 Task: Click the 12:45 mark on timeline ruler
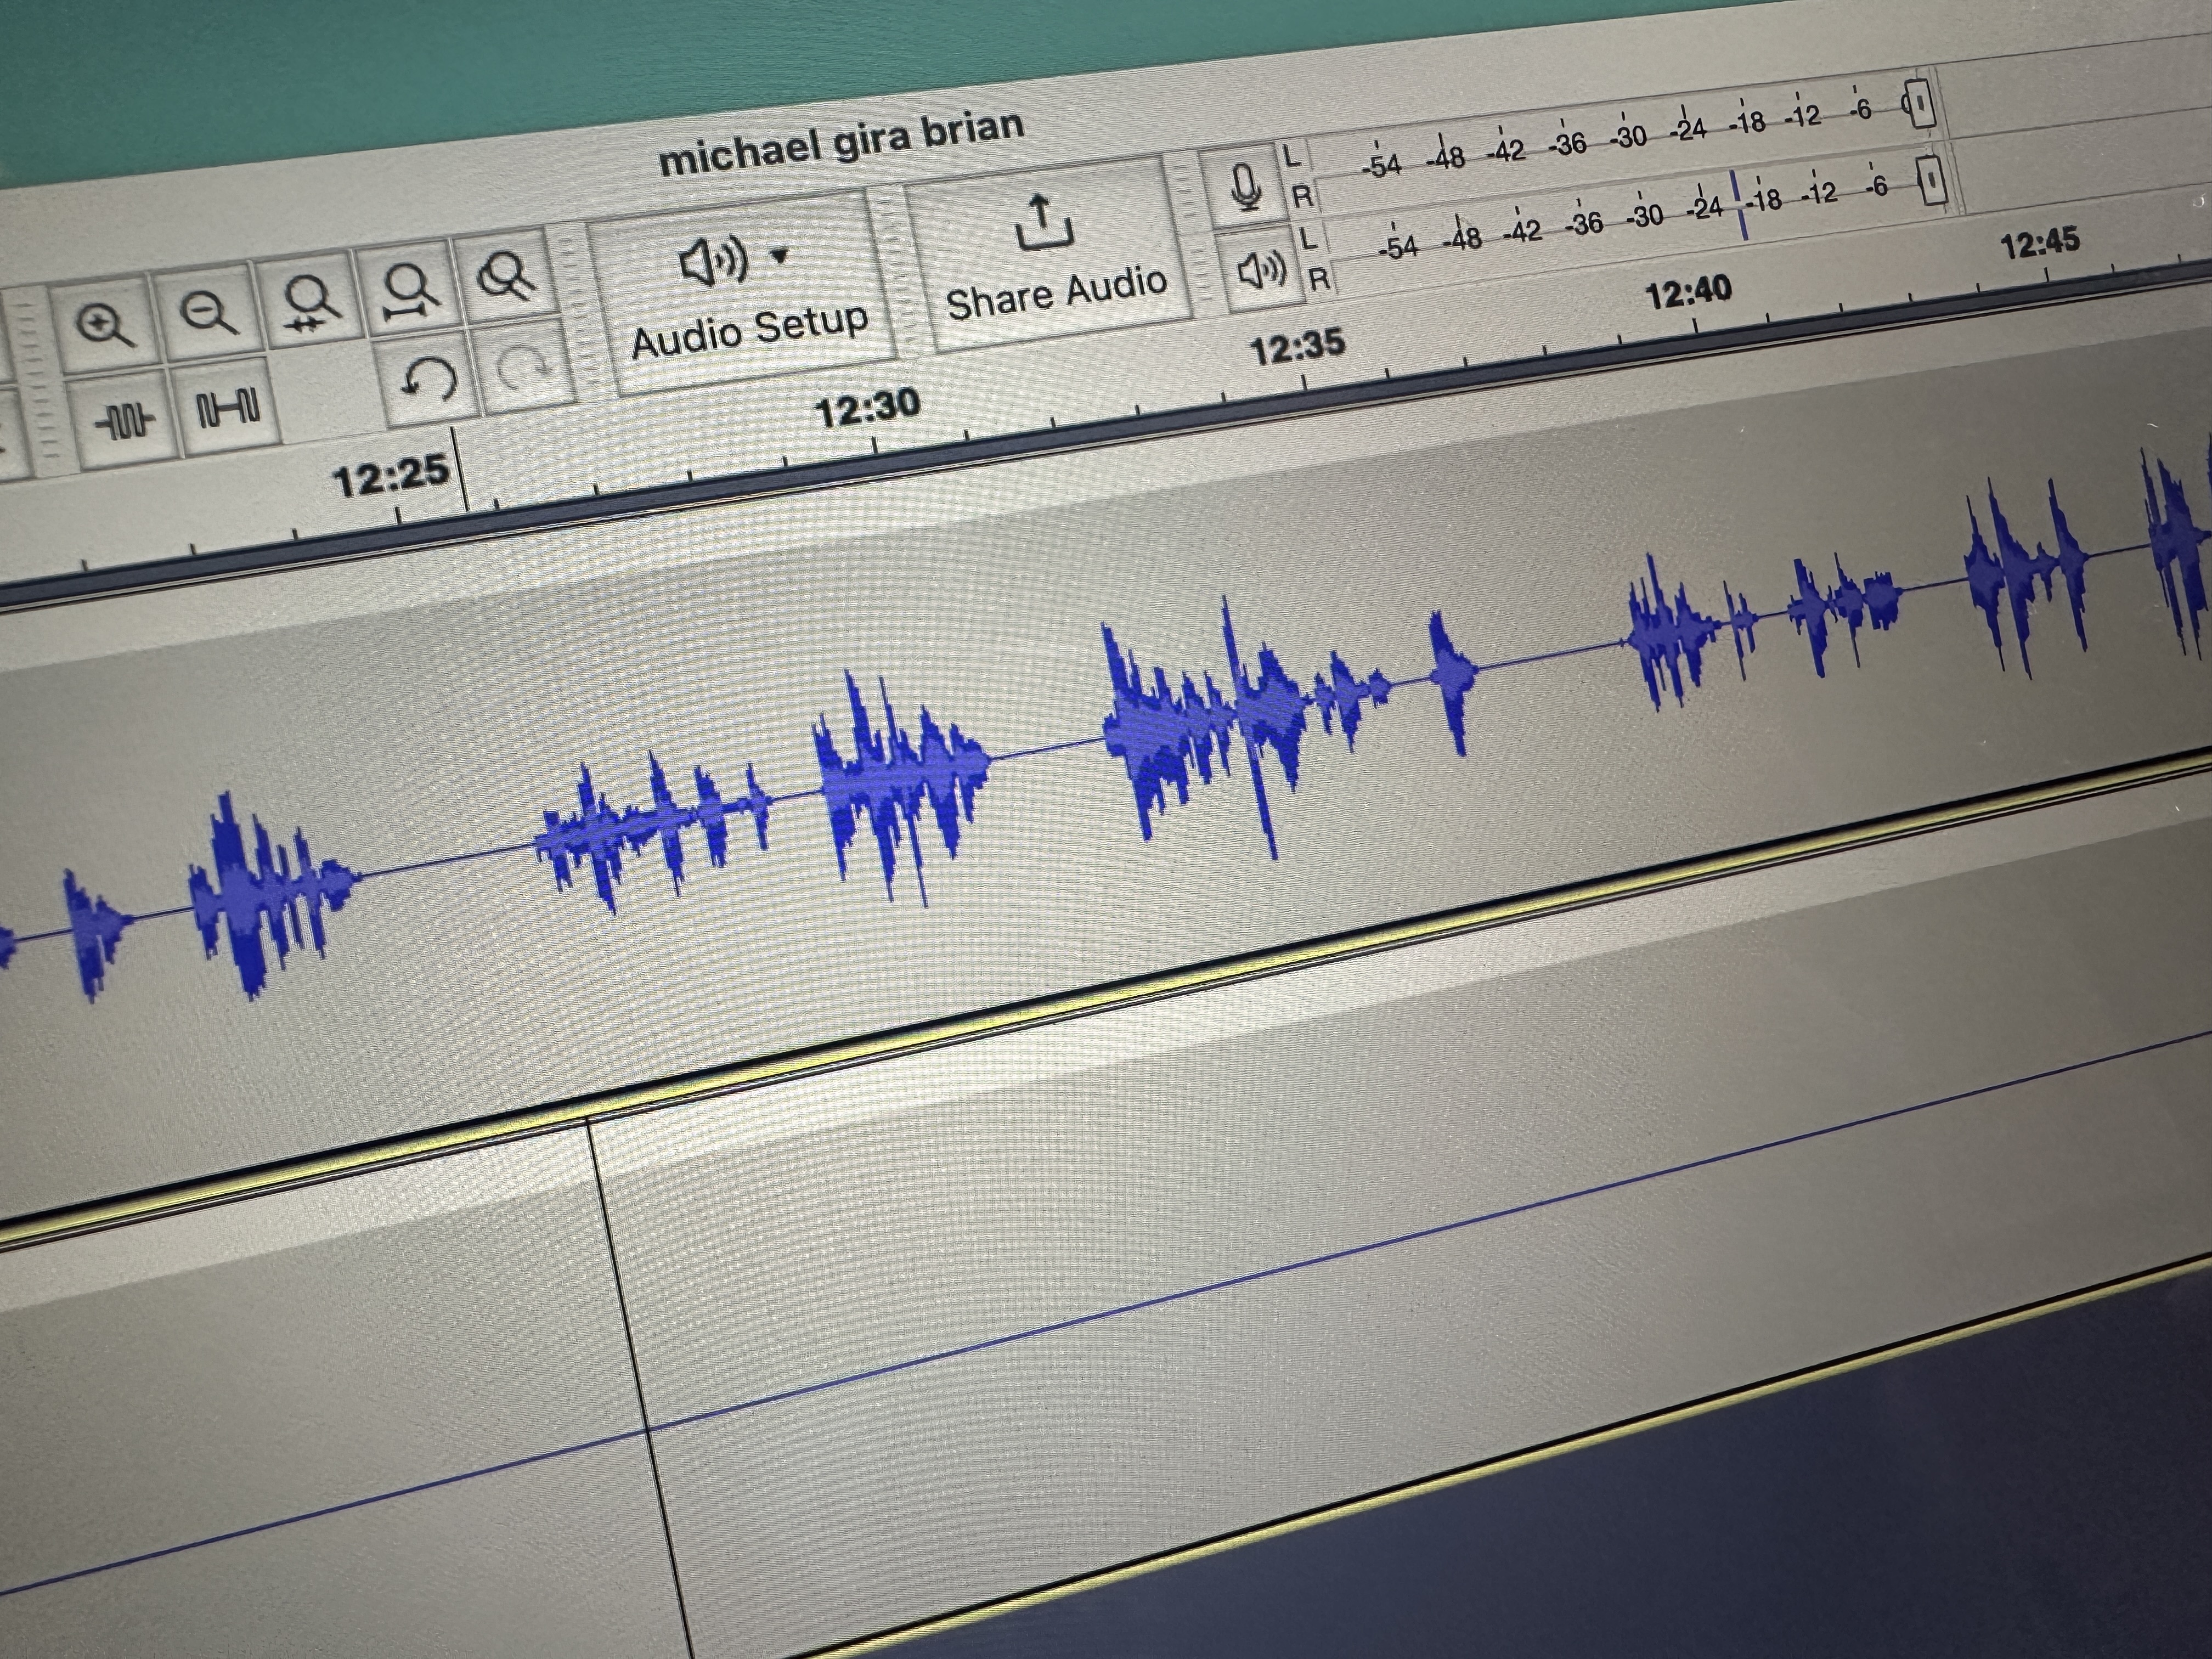point(2041,242)
